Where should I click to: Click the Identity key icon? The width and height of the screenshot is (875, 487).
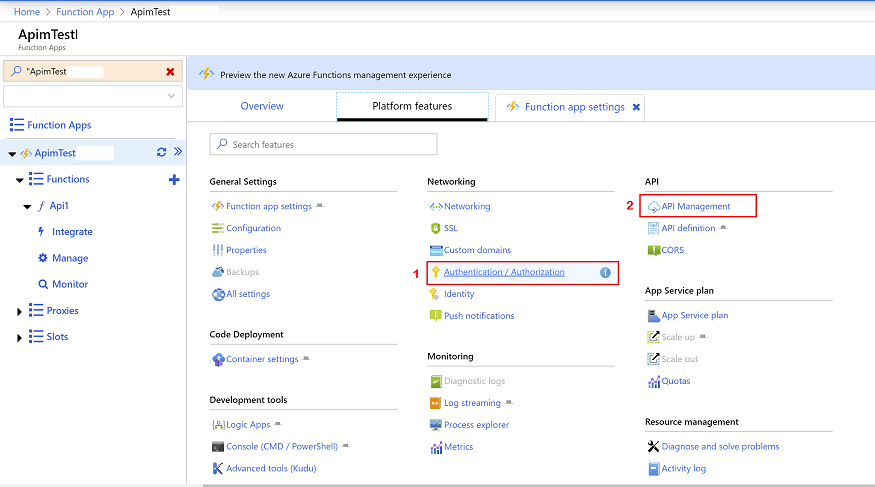[x=435, y=293]
